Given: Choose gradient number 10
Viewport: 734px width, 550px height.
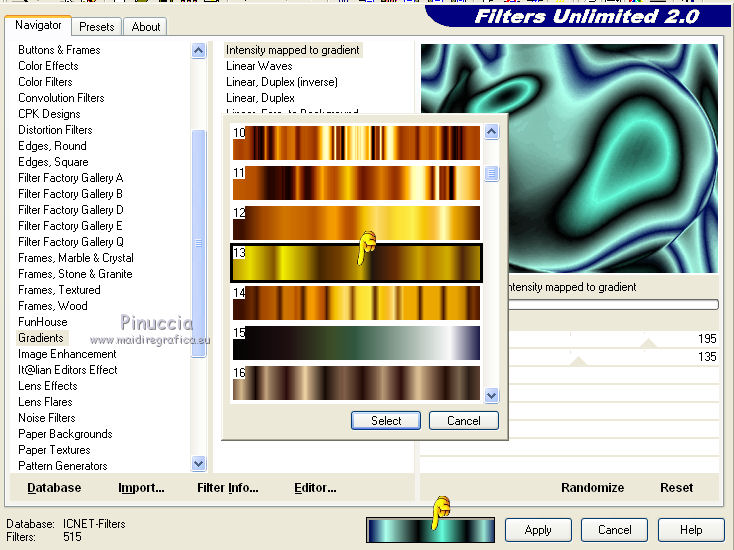Looking at the screenshot, I should tap(356, 143).
